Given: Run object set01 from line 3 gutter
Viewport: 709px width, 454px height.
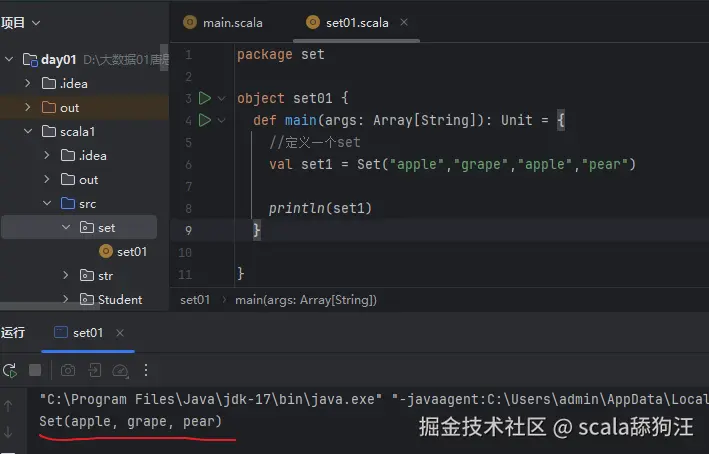Looking at the screenshot, I should click(x=205, y=98).
